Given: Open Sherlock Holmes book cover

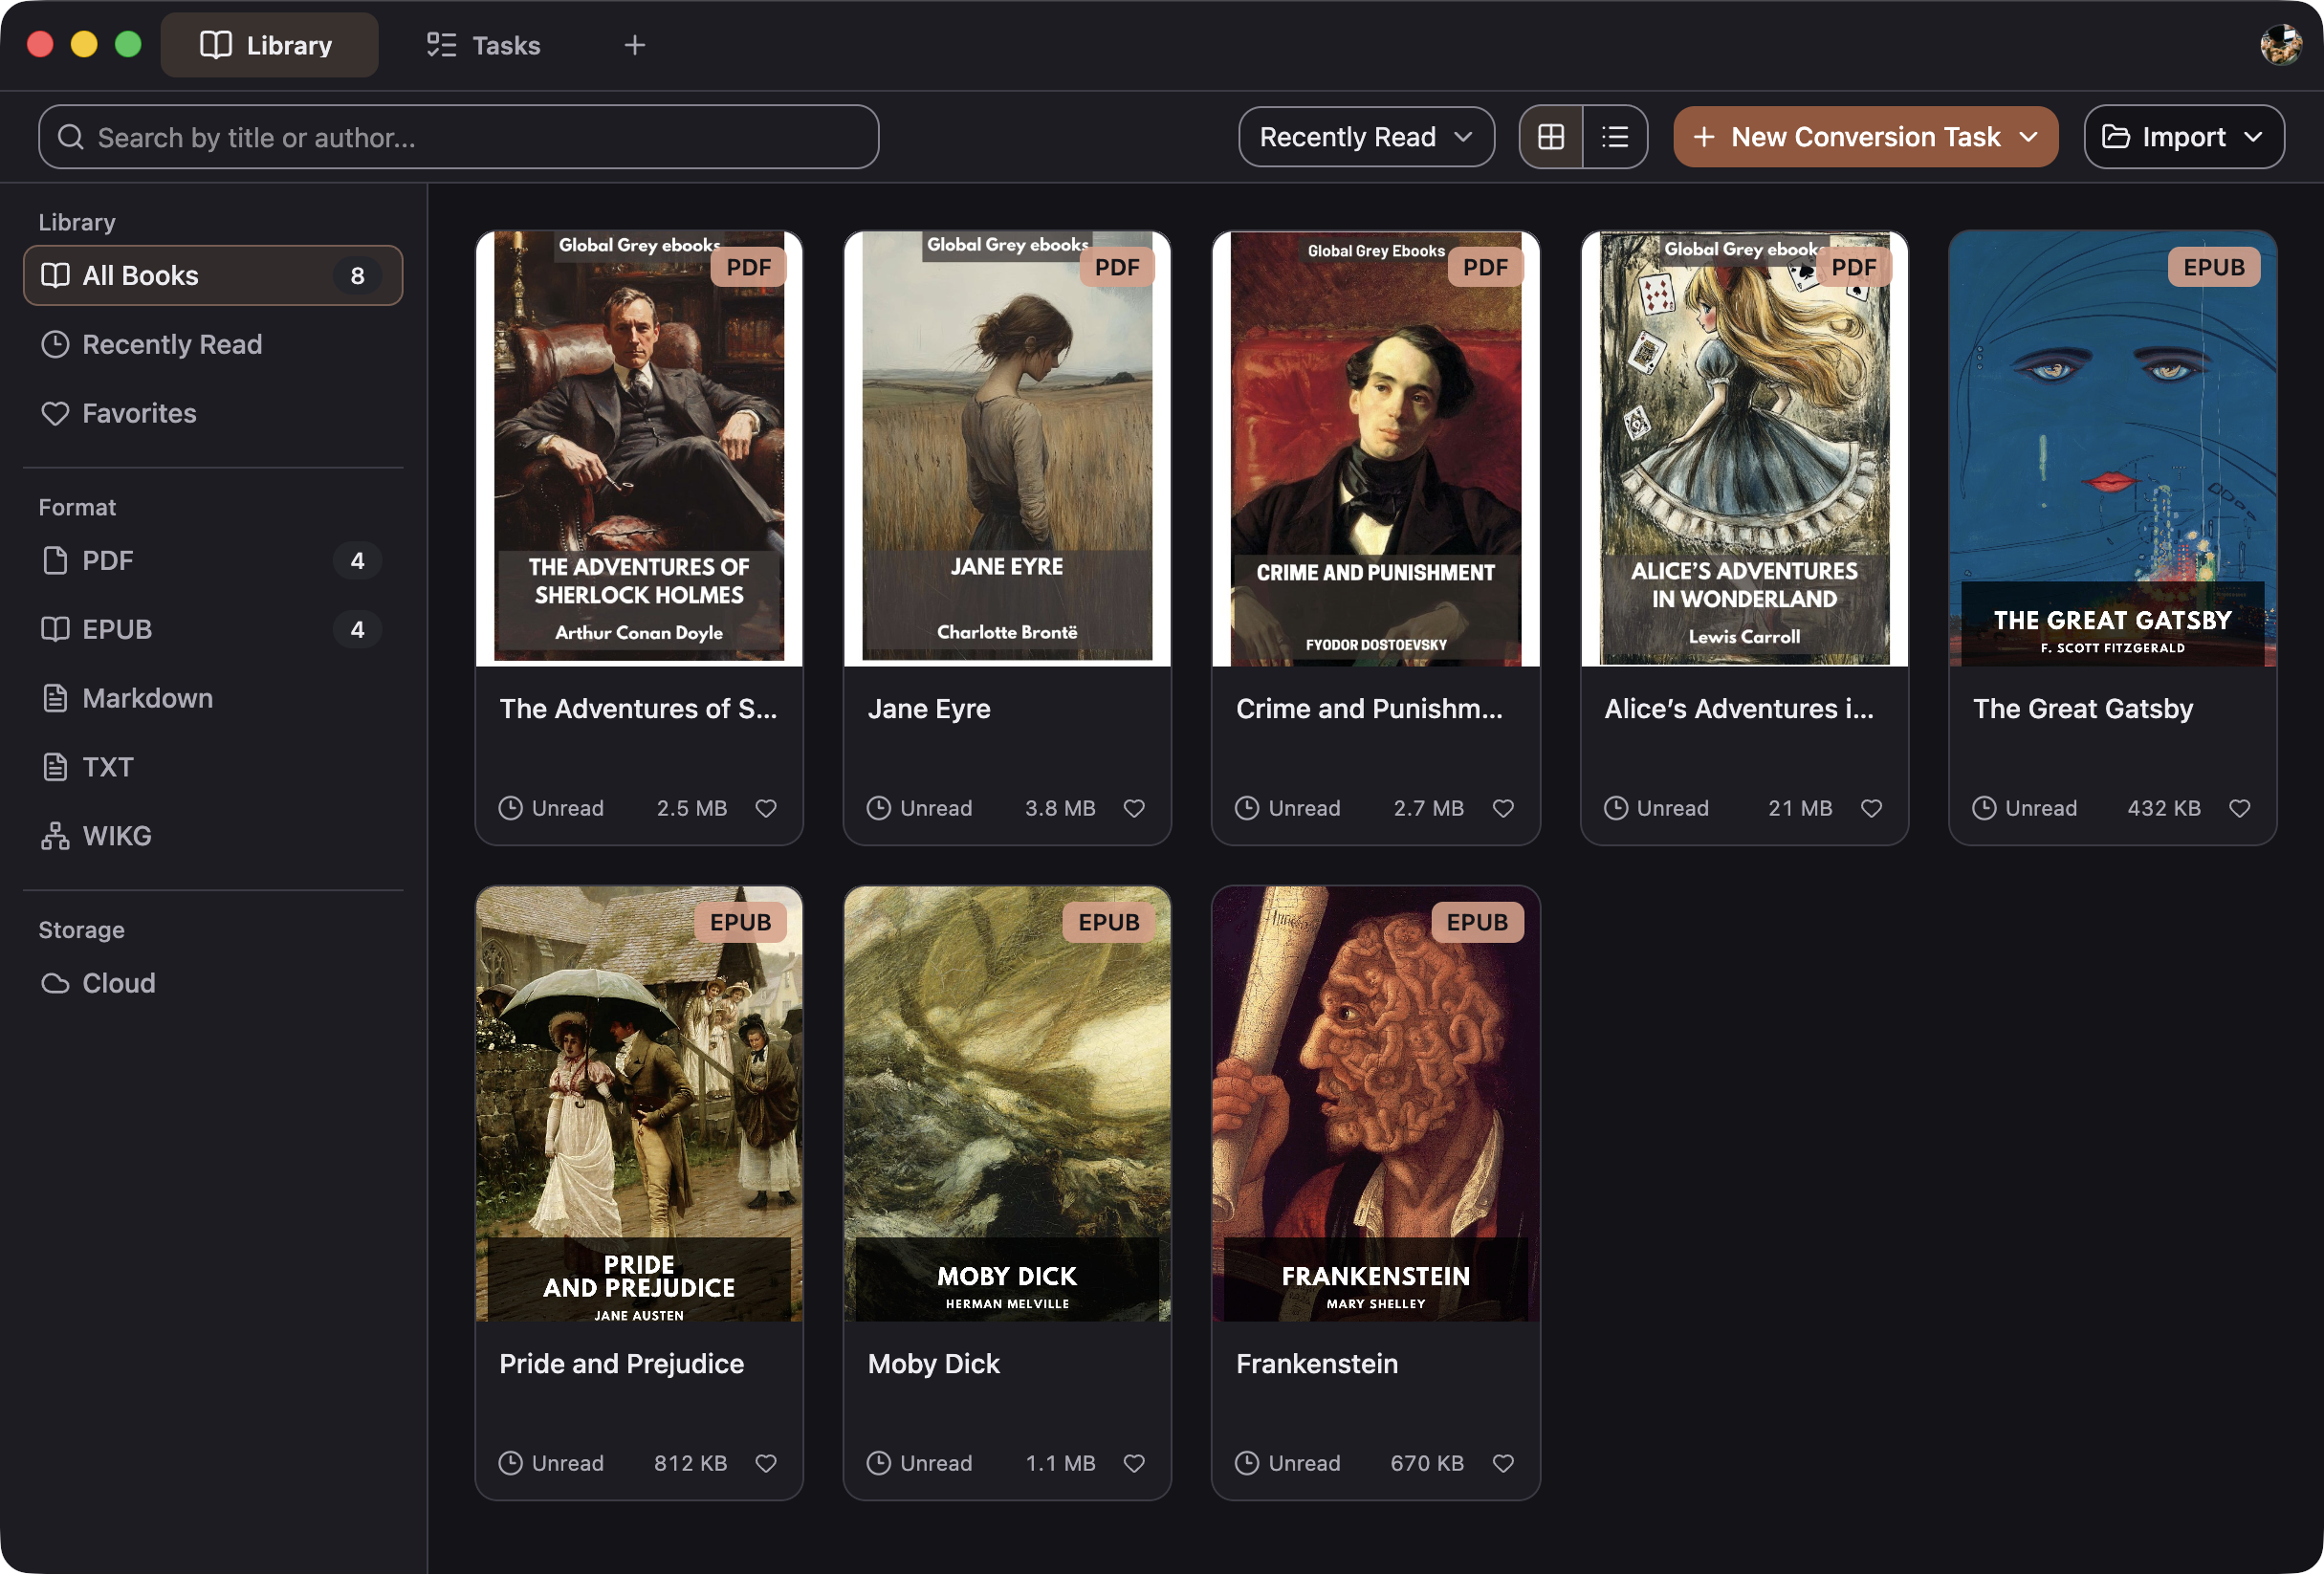Looking at the screenshot, I should 639,449.
